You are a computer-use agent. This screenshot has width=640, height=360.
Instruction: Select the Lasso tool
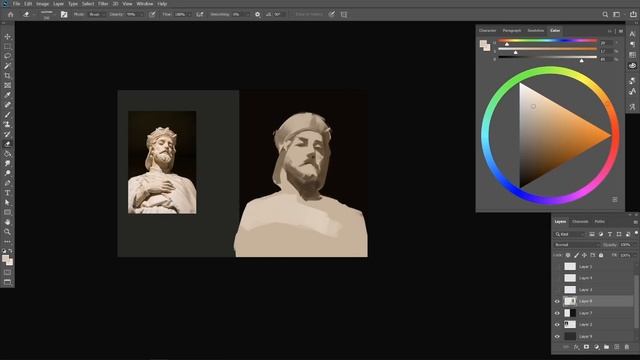(x=7, y=56)
